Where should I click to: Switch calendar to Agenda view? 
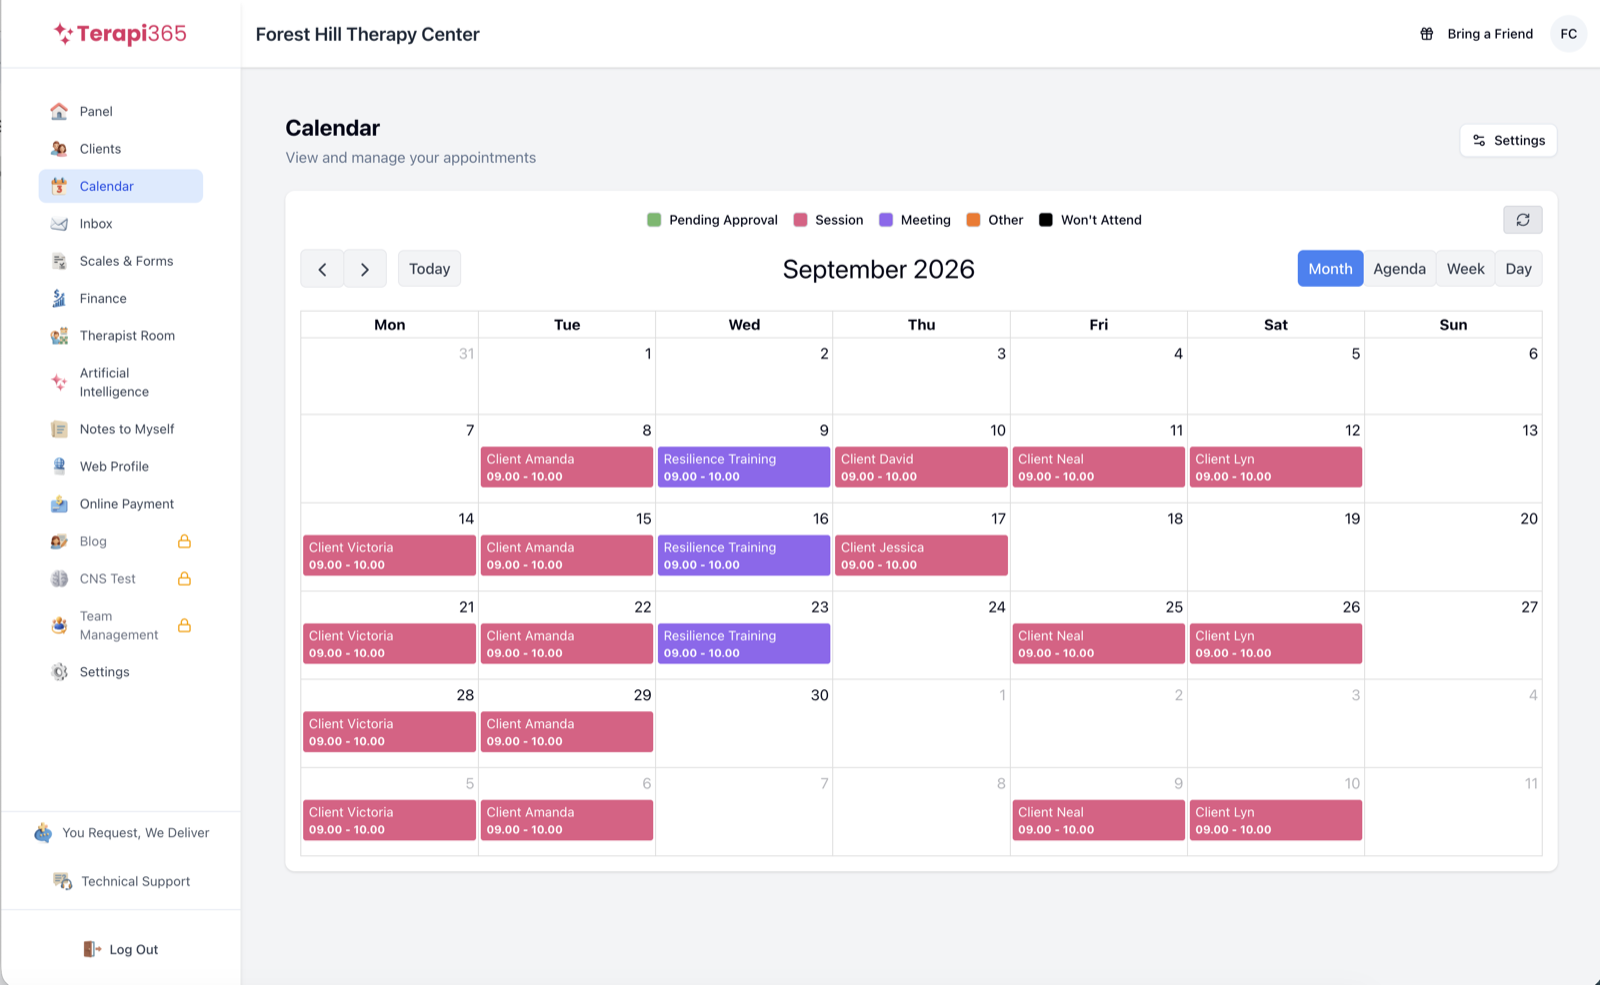[1399, 269]
